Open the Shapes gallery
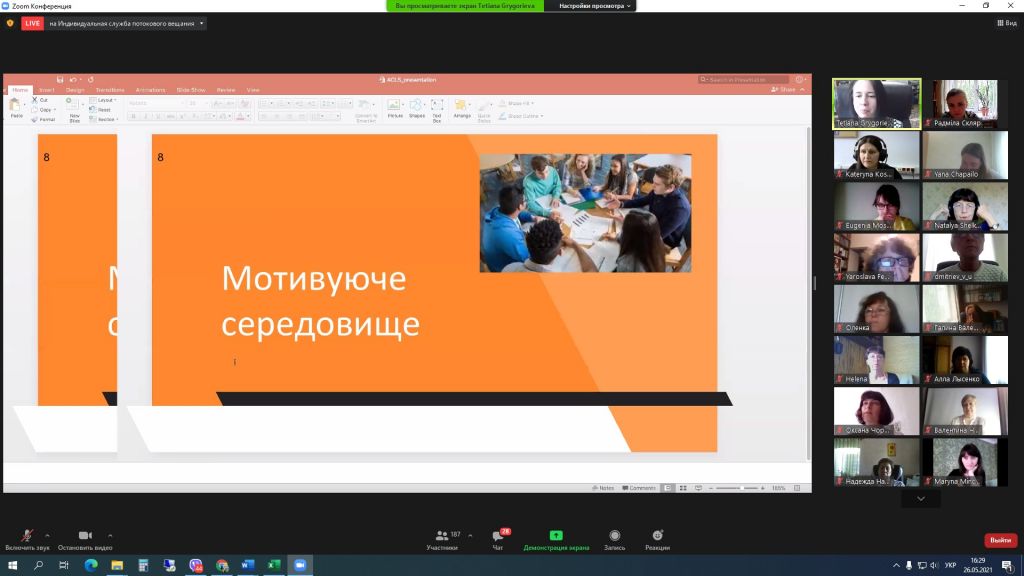This screenshot has width=1024, height=576. (417, 108)
